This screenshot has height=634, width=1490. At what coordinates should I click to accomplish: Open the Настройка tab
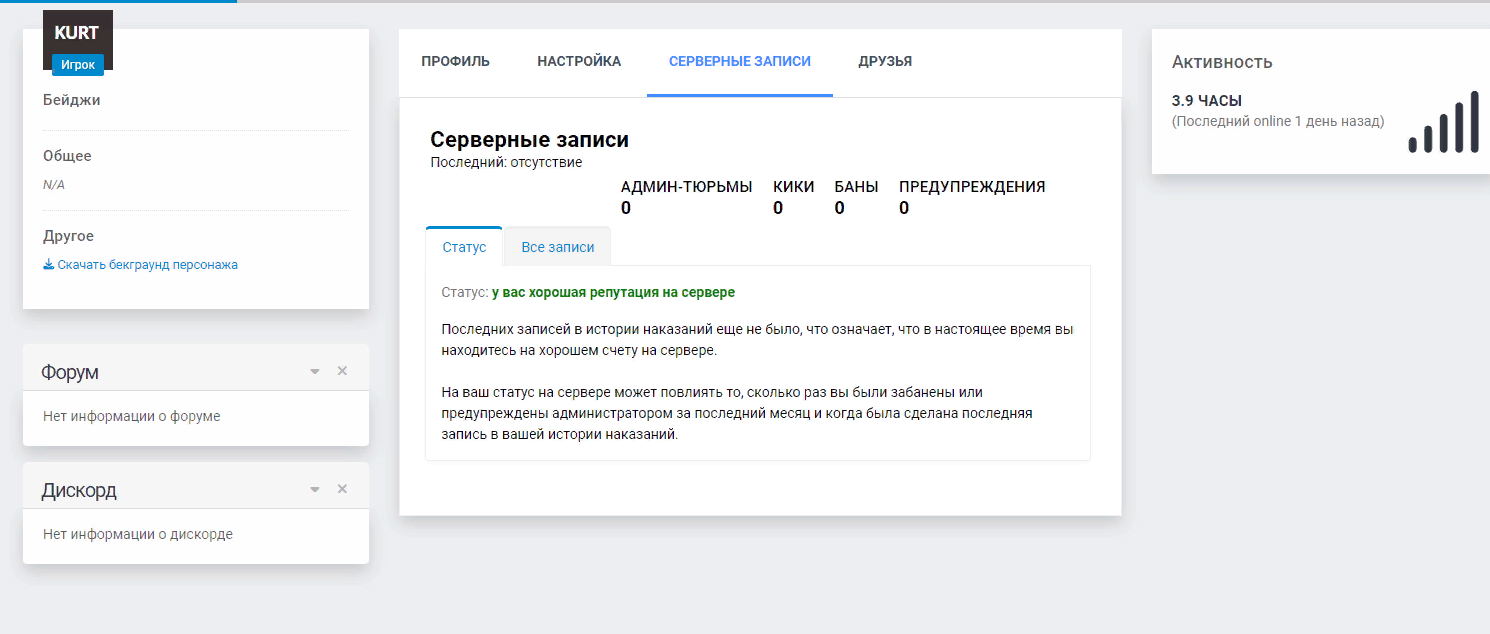(579, 62)
